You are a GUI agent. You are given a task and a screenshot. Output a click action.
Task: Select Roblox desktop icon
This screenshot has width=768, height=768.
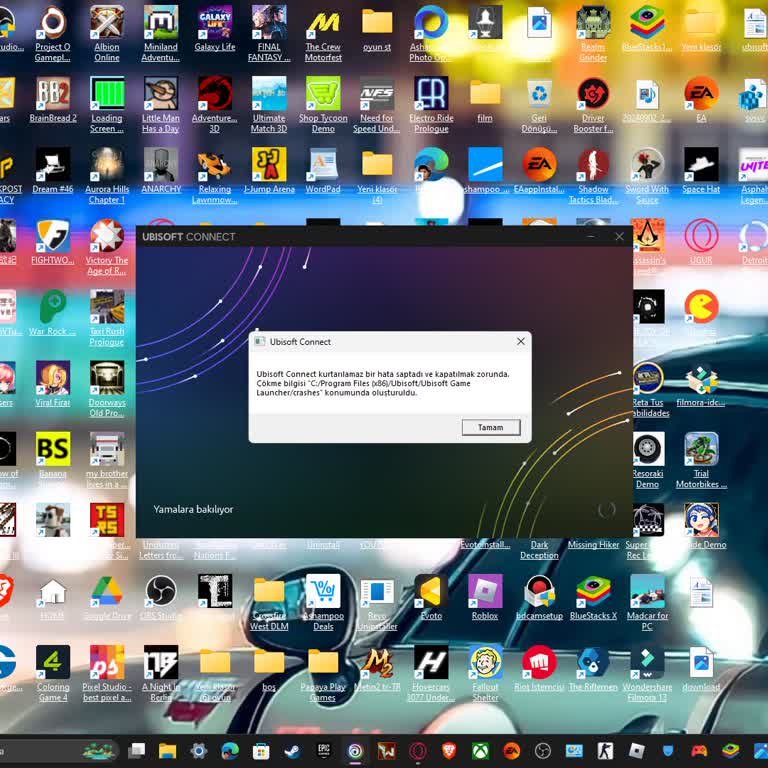point(485,598)
